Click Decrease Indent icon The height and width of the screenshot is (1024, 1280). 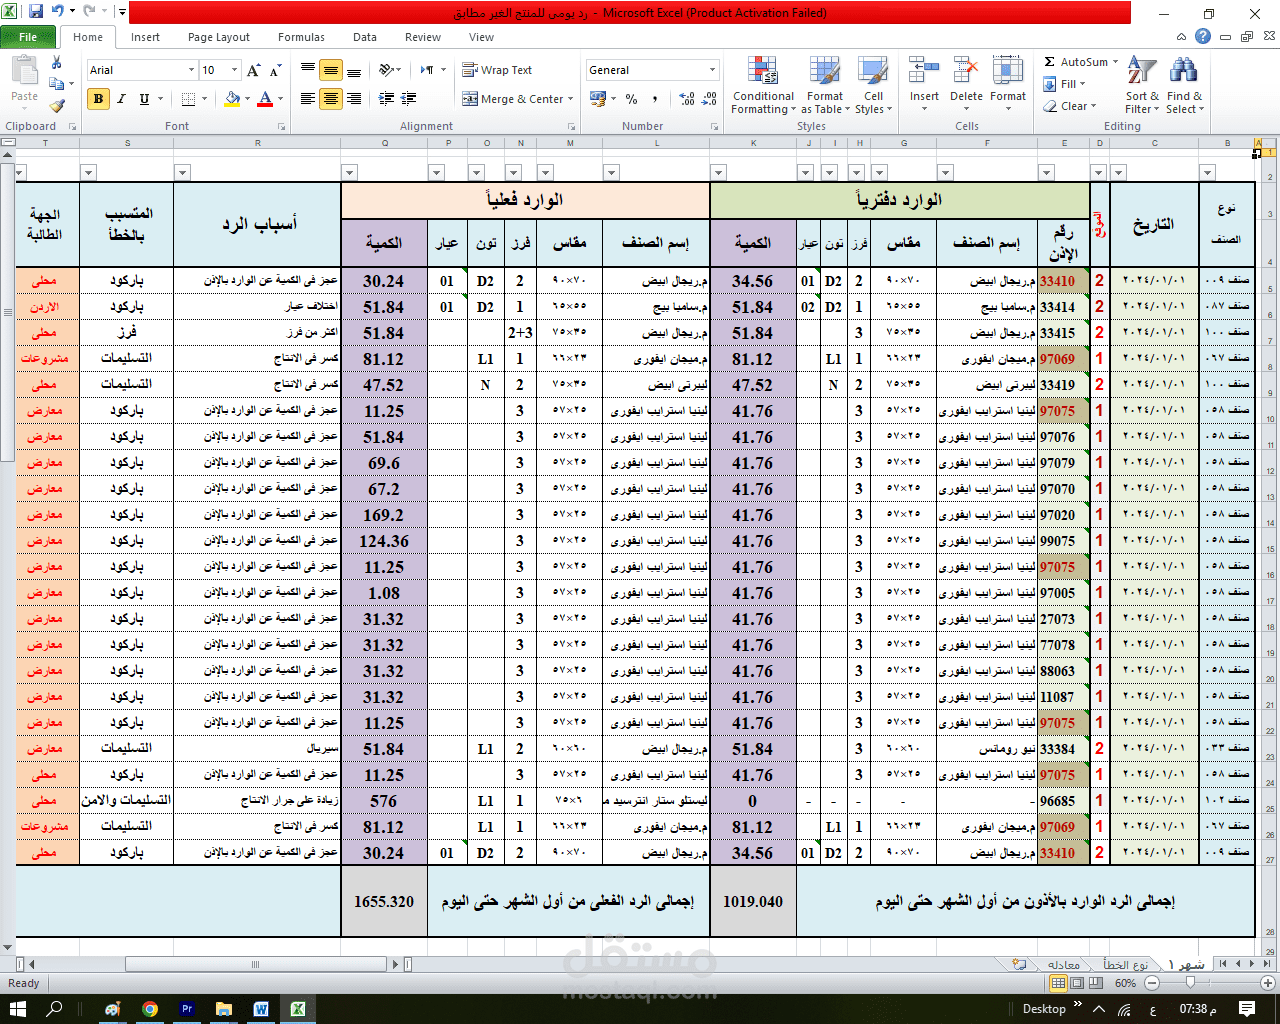point(387,99)
